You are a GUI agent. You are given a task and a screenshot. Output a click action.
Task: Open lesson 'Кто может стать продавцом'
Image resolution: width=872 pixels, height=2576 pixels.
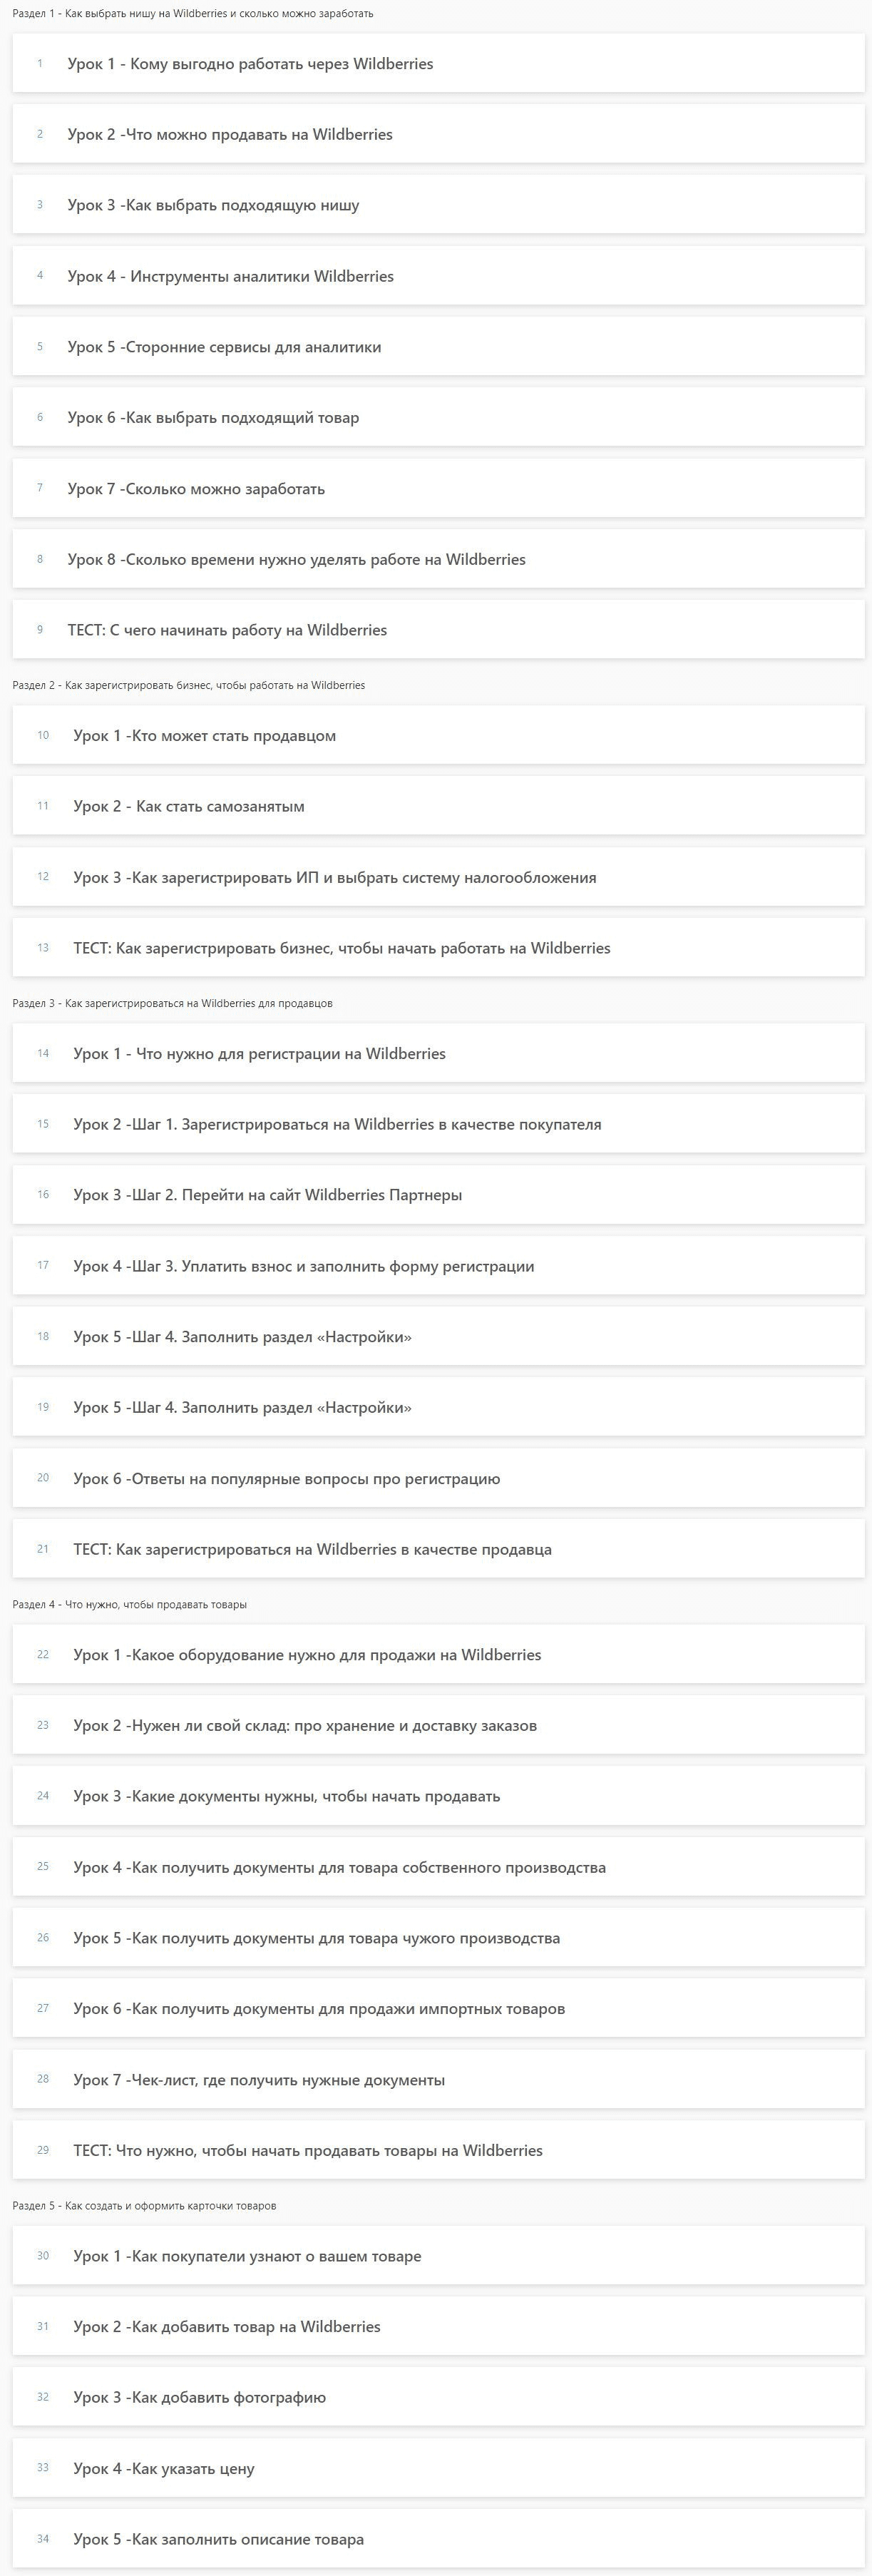(x=204, y=736)
